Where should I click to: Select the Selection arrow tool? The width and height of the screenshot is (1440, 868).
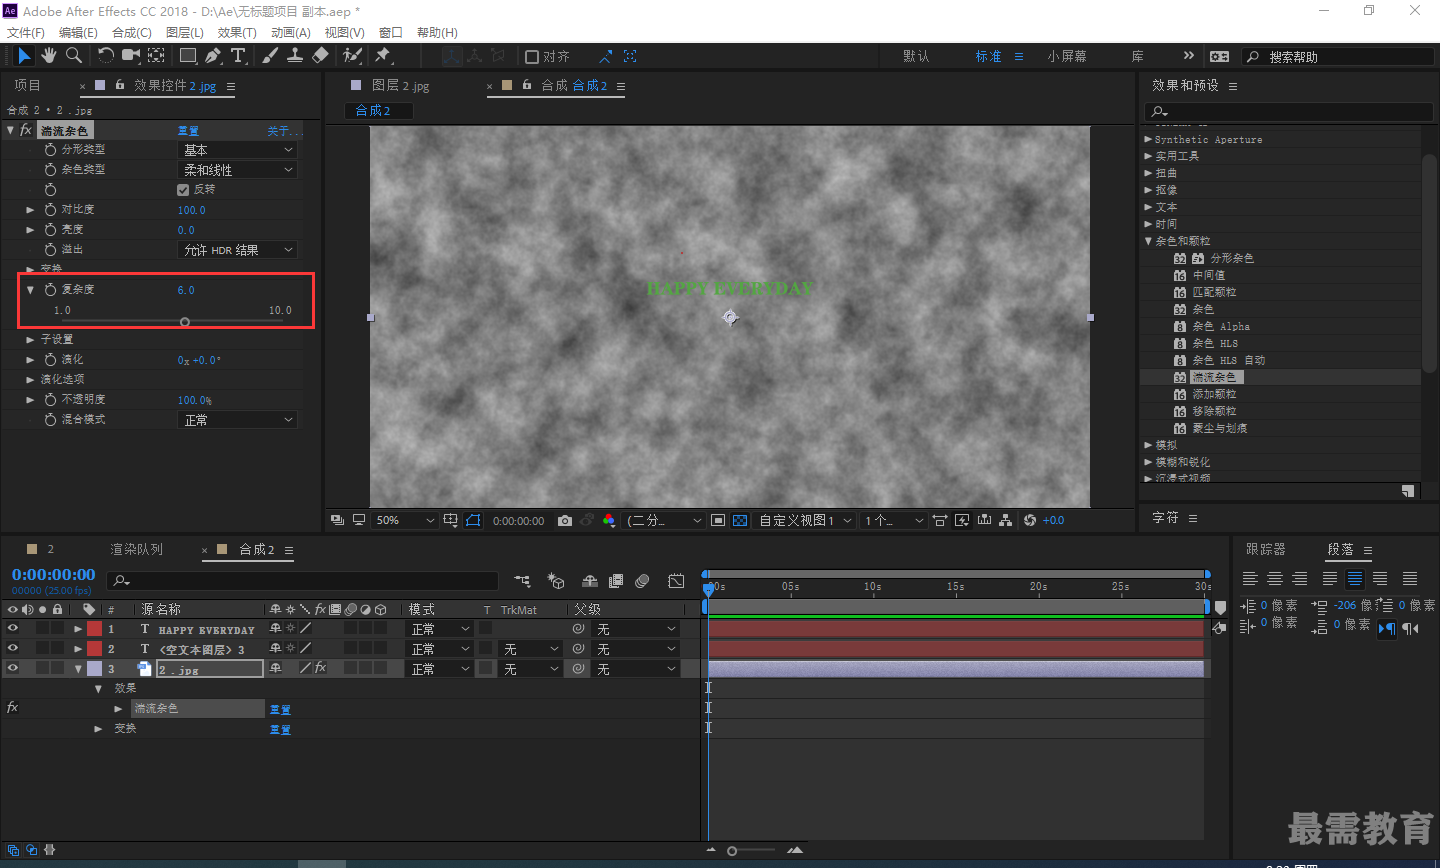(24, 56)
